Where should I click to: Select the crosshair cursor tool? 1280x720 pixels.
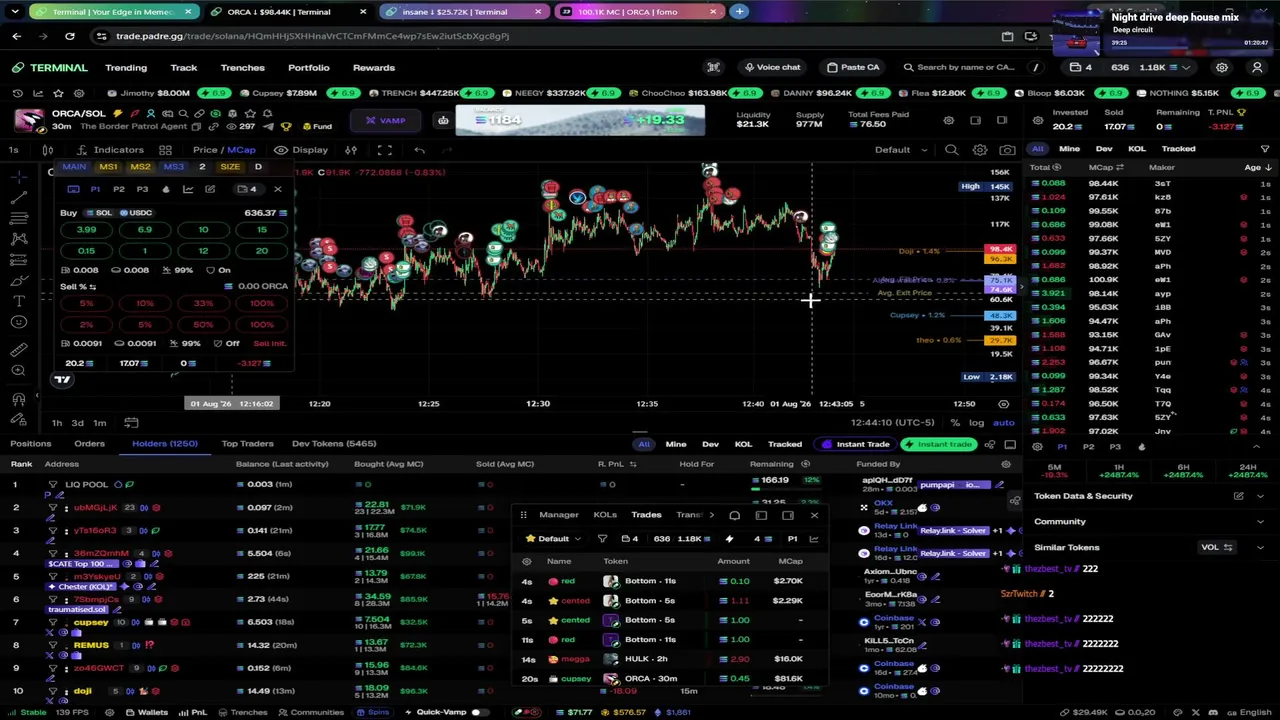pyautogui.click(x=19, y=176)
